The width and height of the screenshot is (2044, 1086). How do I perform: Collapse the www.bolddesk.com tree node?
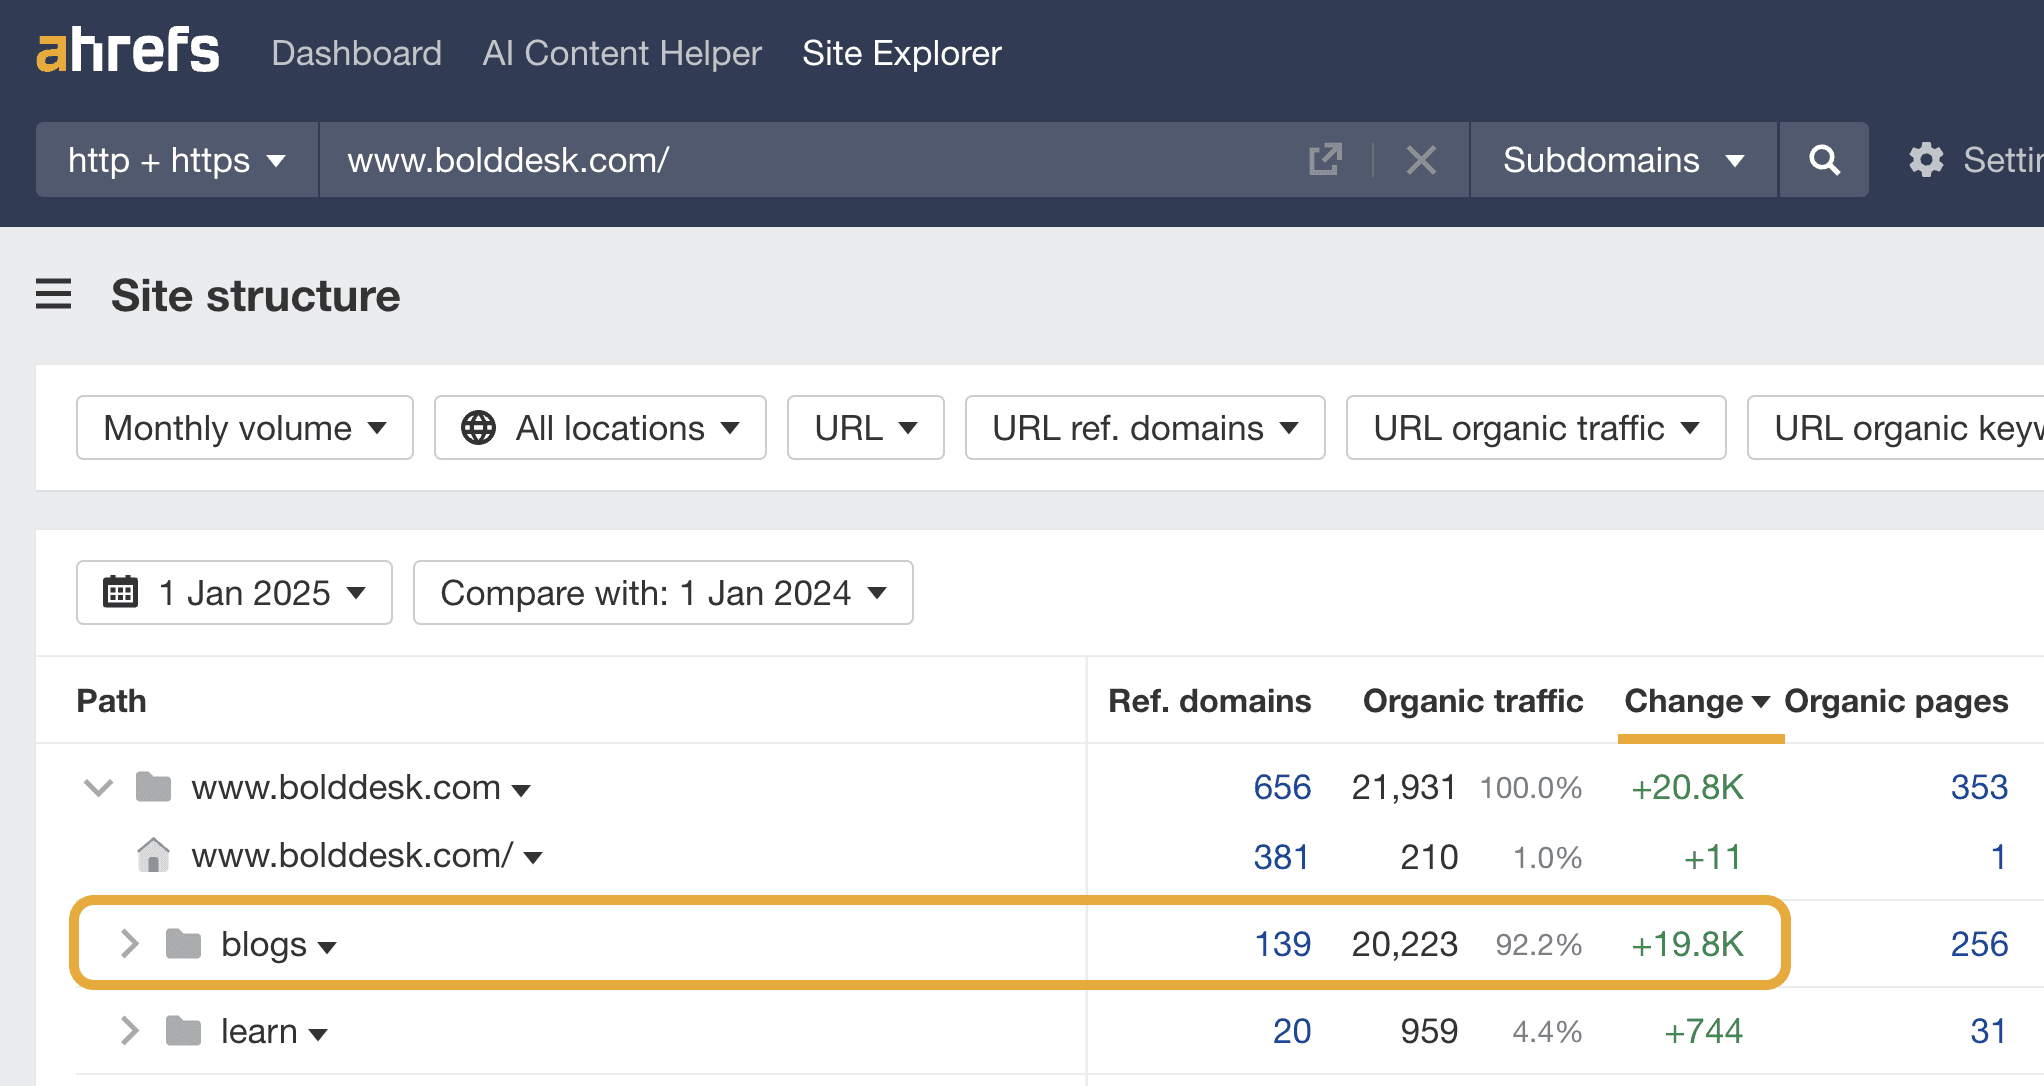pos(98,787)
